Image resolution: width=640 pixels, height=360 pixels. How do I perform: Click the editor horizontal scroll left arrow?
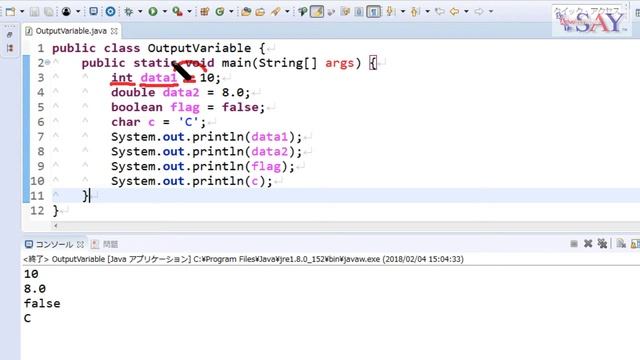coord(55,225)
